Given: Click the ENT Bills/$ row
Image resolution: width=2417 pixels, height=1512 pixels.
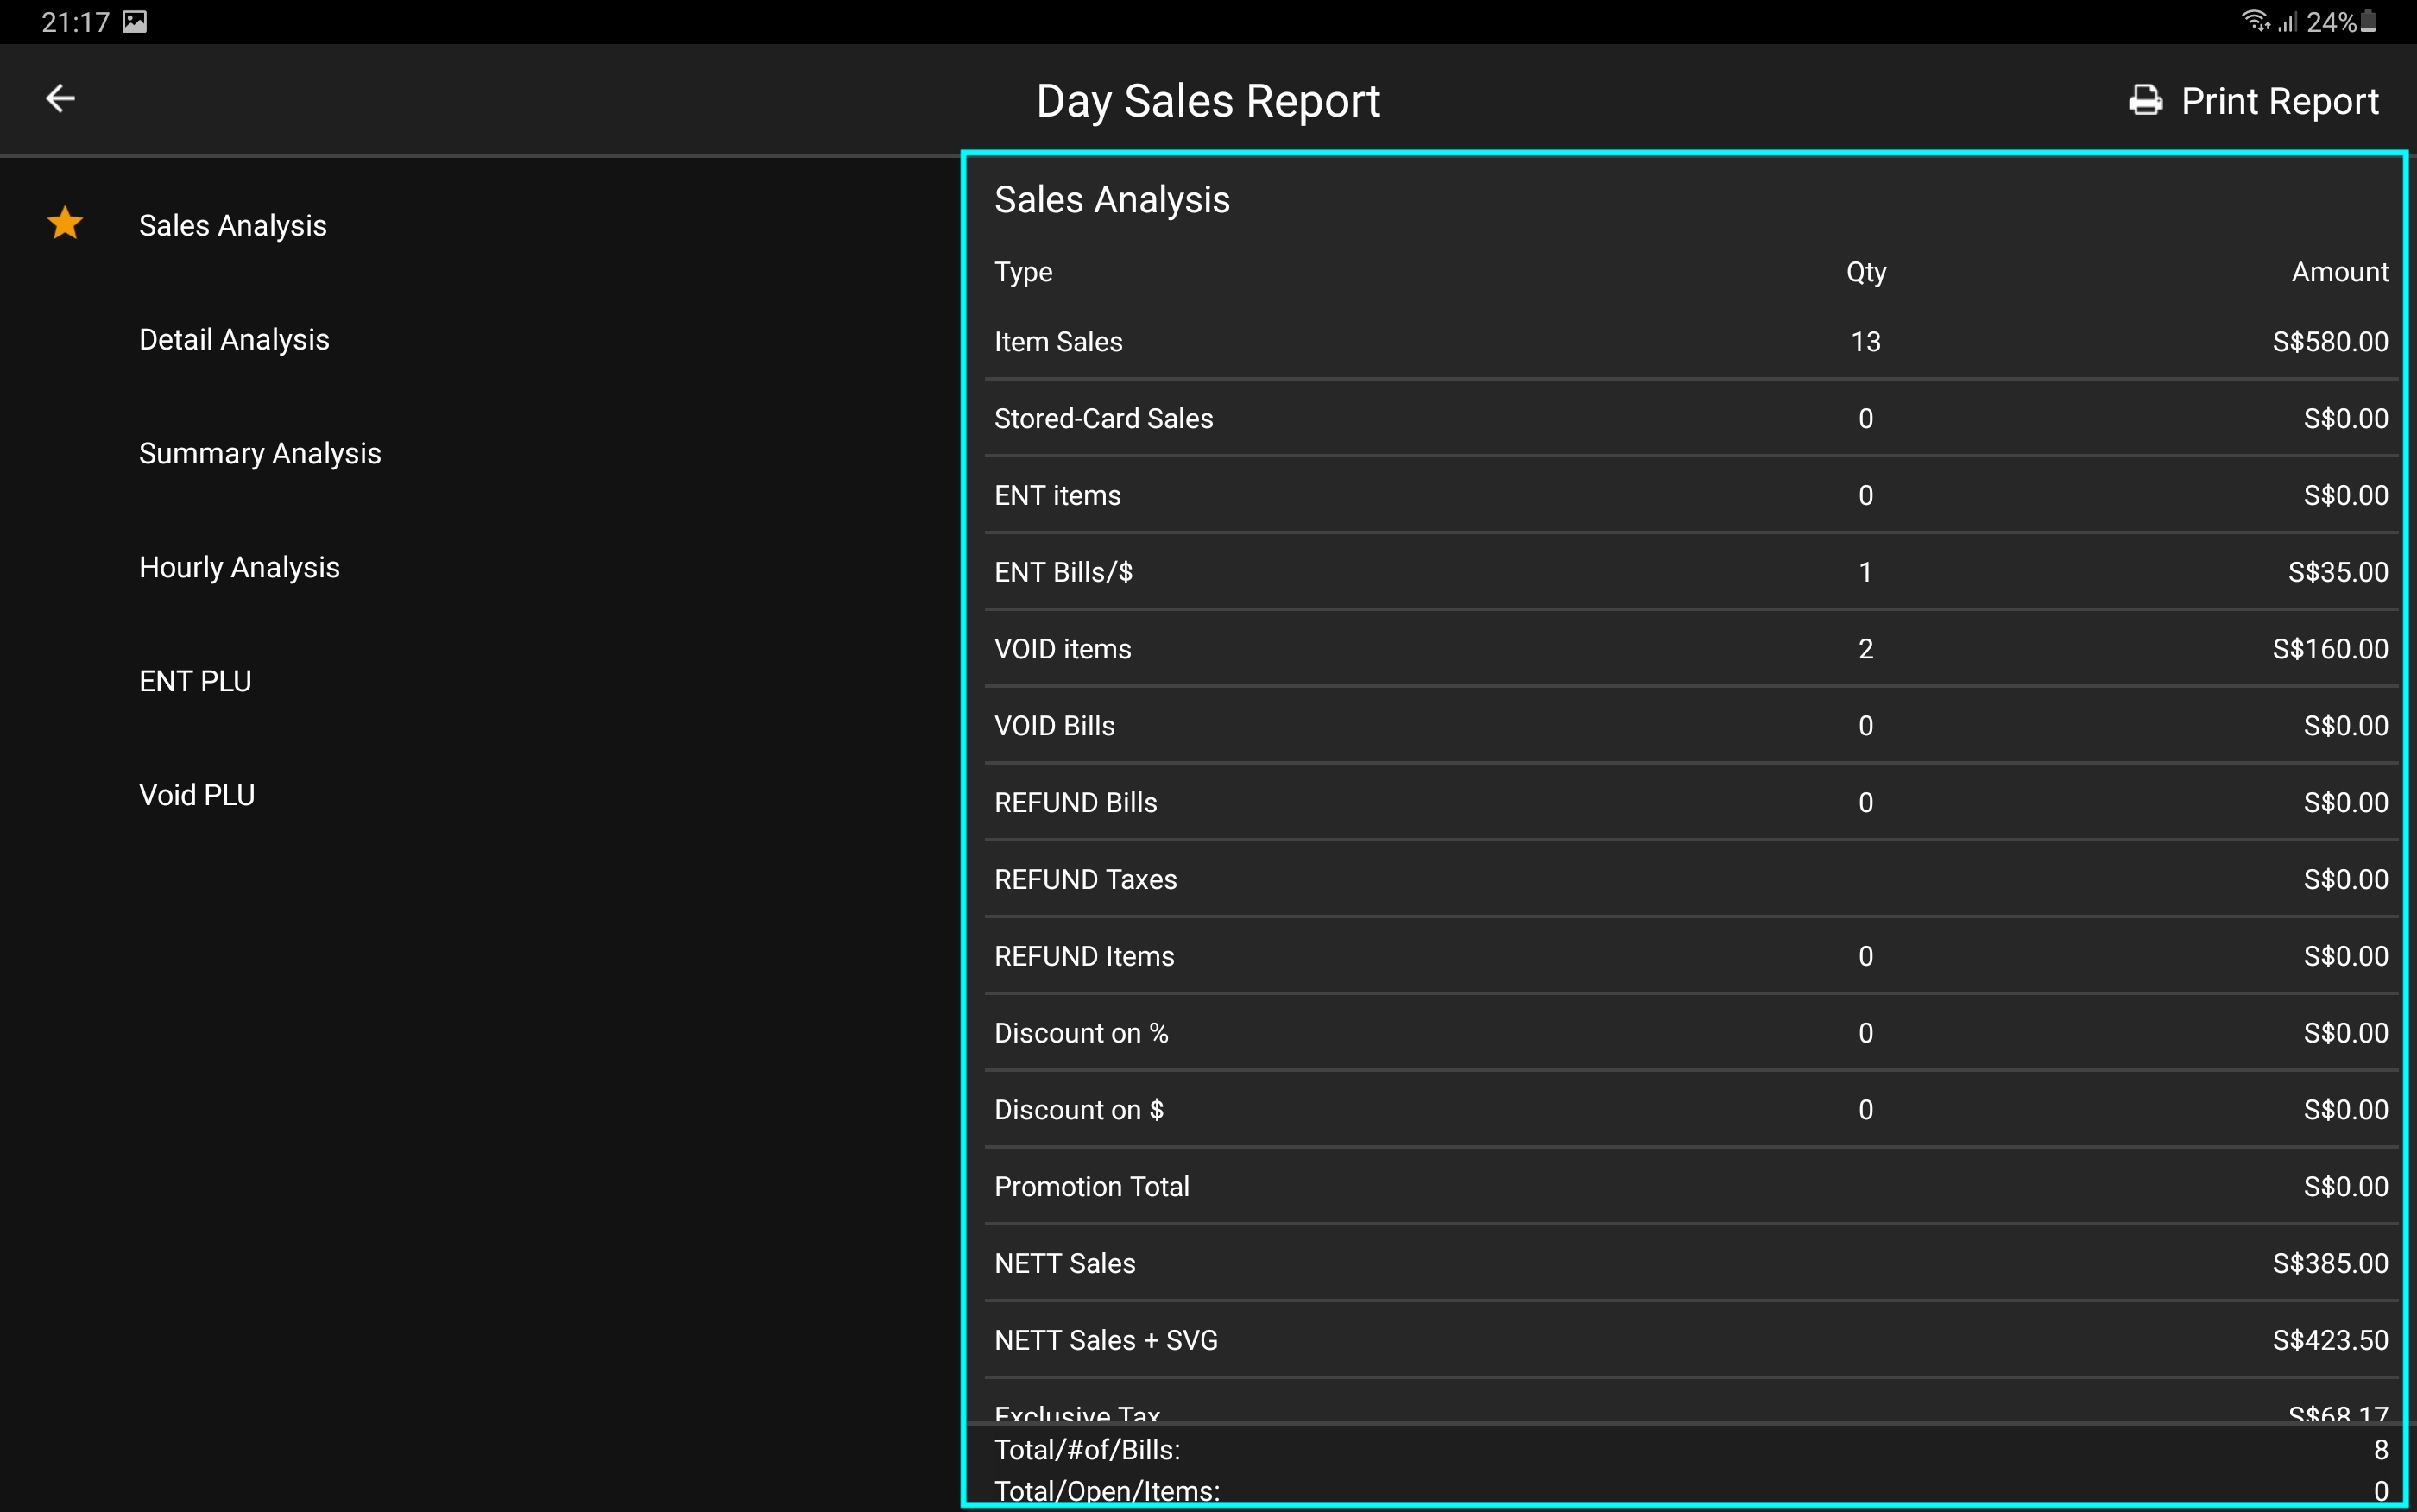Looking at the screenshot, I should click(x=1690, y=572).
